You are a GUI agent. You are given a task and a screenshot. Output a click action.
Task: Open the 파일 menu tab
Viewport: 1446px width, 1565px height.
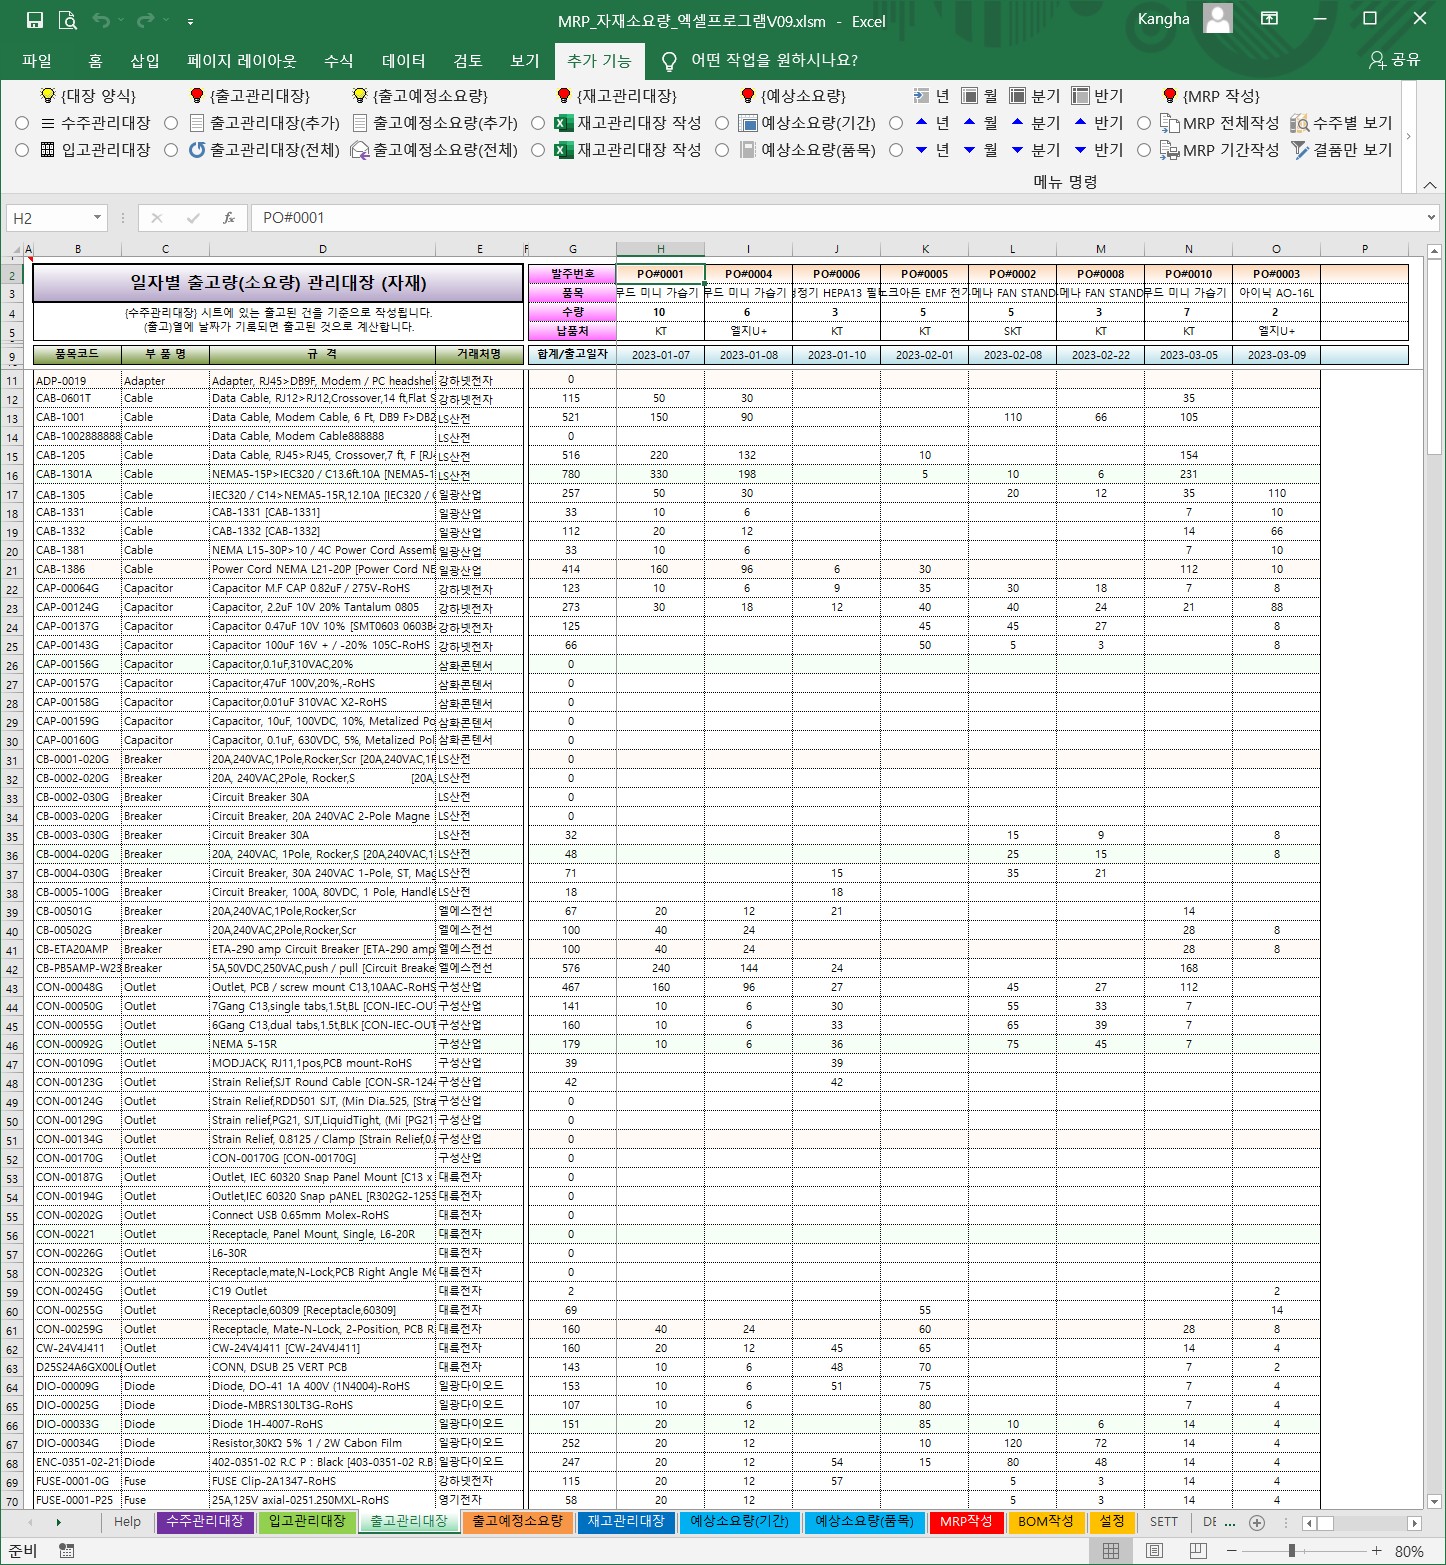37,60
